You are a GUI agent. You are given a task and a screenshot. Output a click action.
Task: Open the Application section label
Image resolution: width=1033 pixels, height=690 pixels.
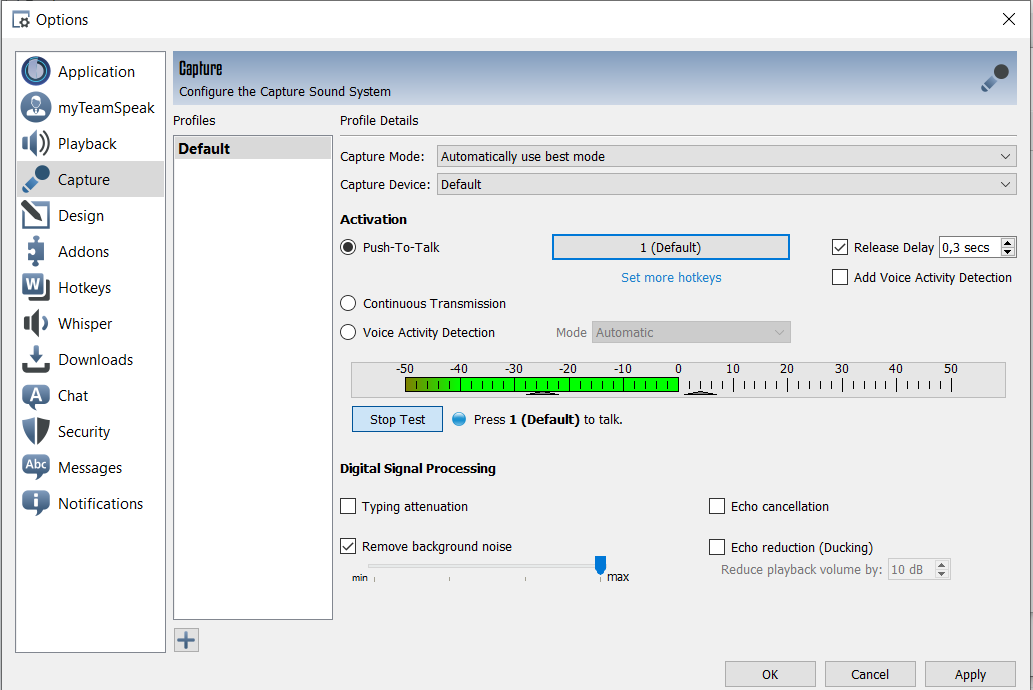[x=96, y=72]
